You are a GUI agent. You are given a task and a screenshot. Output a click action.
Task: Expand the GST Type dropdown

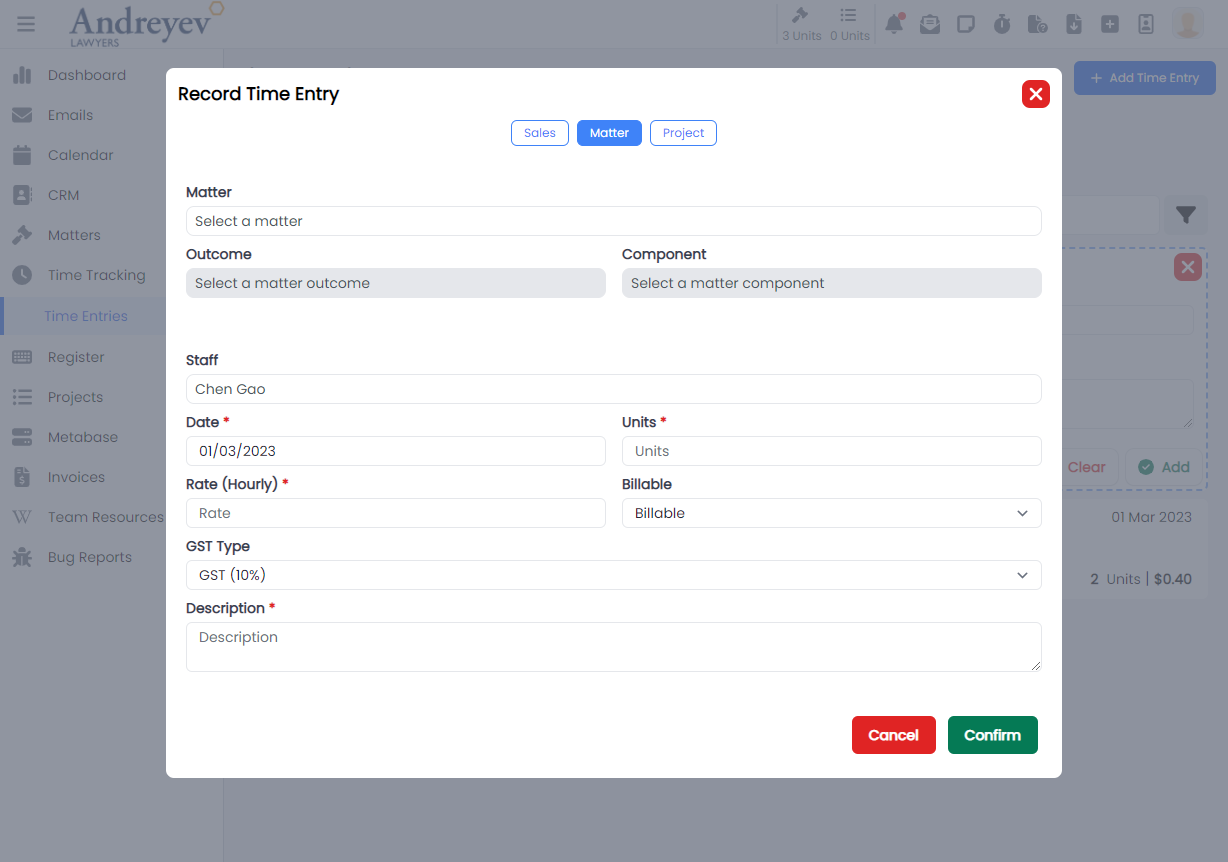(x=613, y=575)
